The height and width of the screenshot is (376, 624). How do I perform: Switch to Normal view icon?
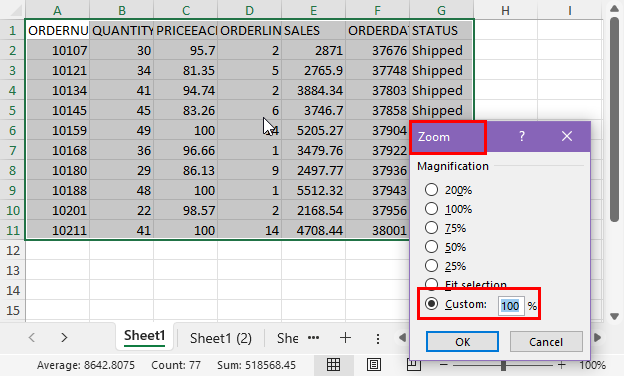(333, 365)
